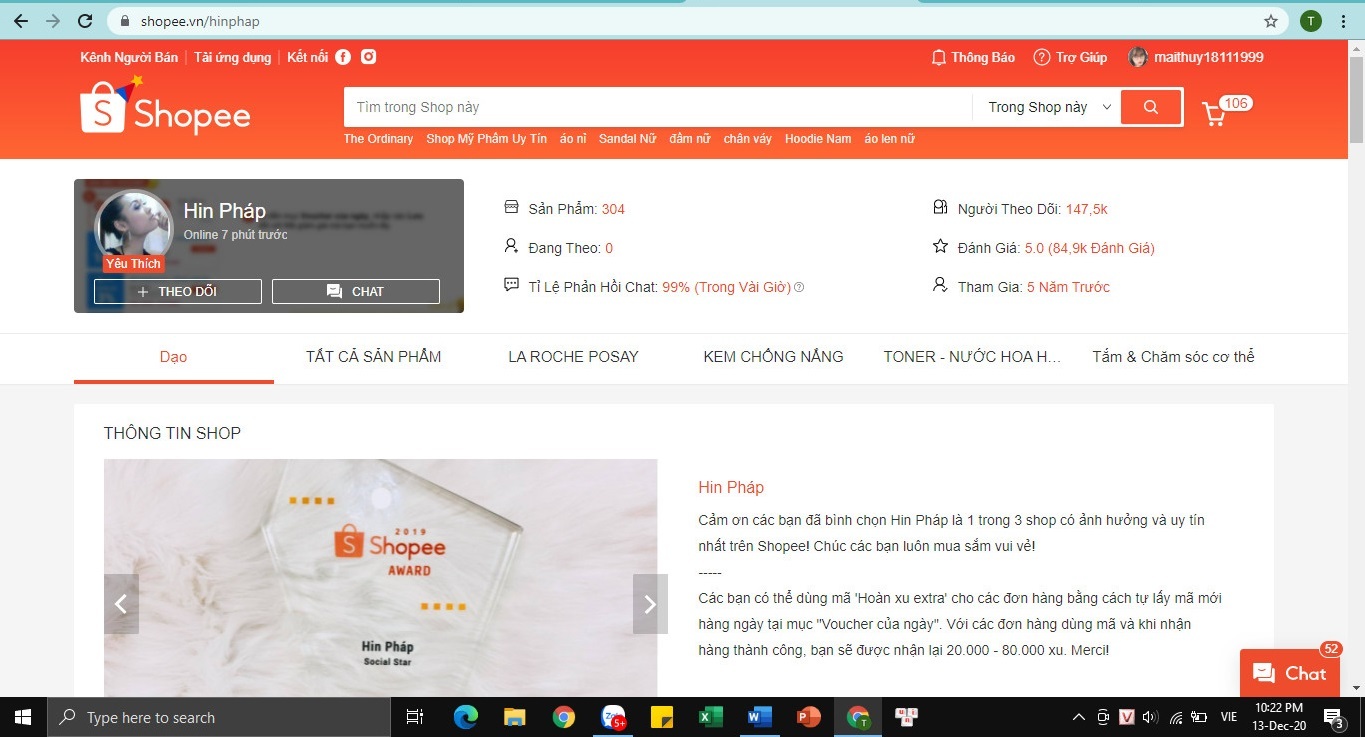Open the Tải ứng dụng link
The height and width of the screenshot is (737, 1365).
(233, 57)
